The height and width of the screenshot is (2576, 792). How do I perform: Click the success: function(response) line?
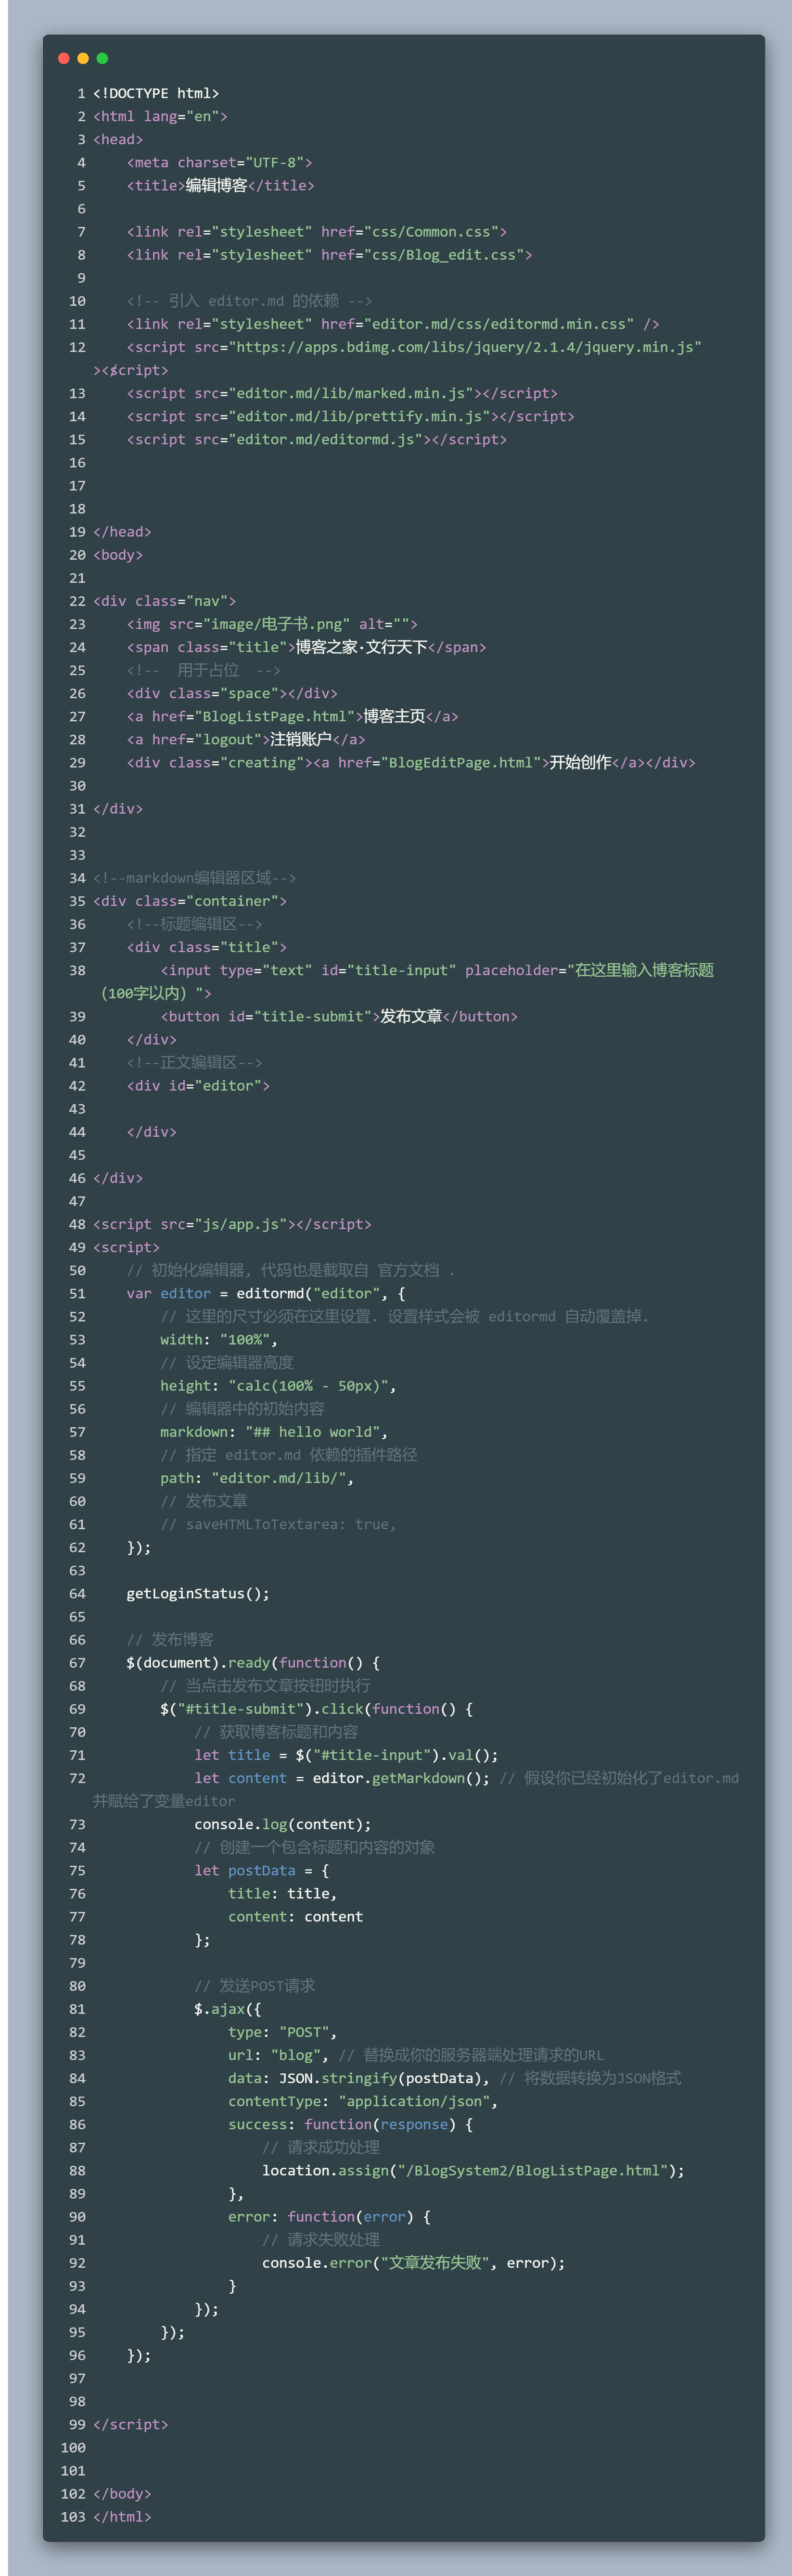pos(350,2124)
